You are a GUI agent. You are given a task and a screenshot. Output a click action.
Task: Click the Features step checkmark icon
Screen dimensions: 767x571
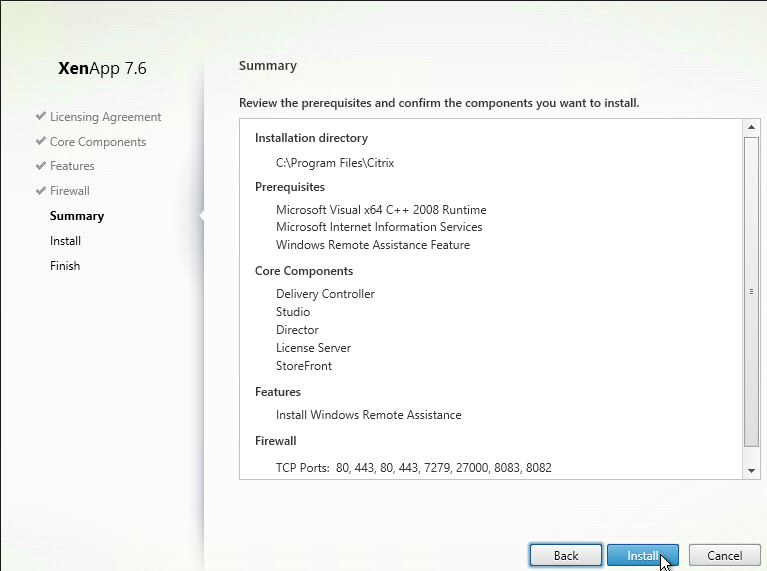pyautogui.click(x=40, y=165)
